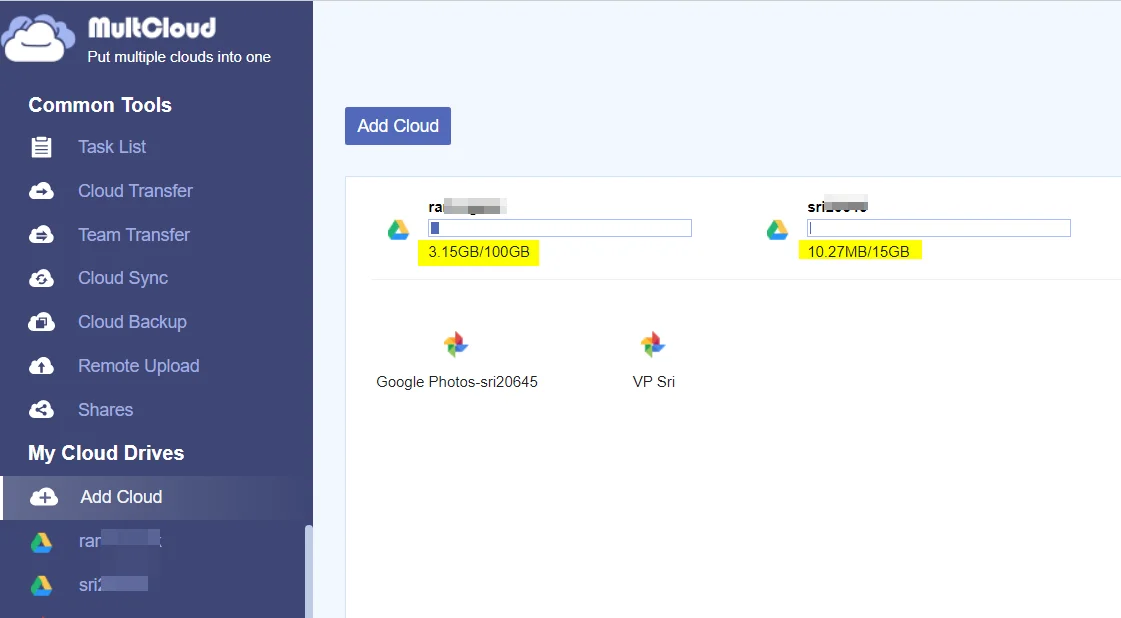Open the Cloud Backup tool
This screenshot has width=1121, height=618.
pyautogui.click(x=132, y=322)
